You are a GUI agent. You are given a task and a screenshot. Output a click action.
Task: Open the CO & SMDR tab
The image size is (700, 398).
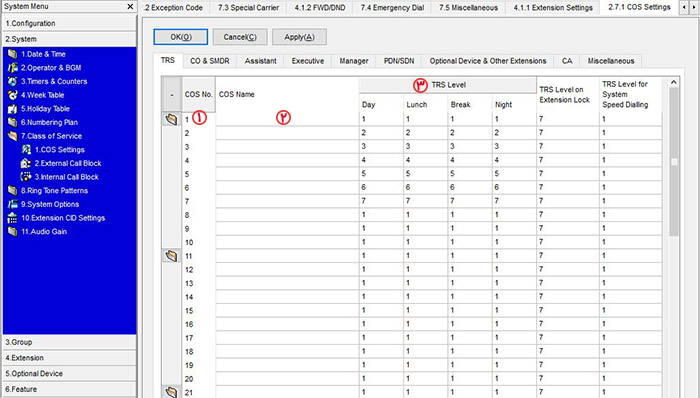[x=209, y=61]
